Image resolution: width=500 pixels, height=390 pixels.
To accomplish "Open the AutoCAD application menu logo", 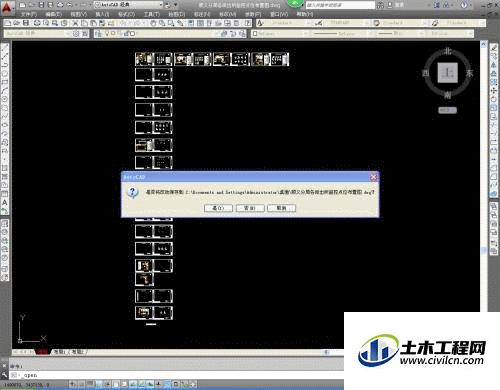I will tap(7, 8).
